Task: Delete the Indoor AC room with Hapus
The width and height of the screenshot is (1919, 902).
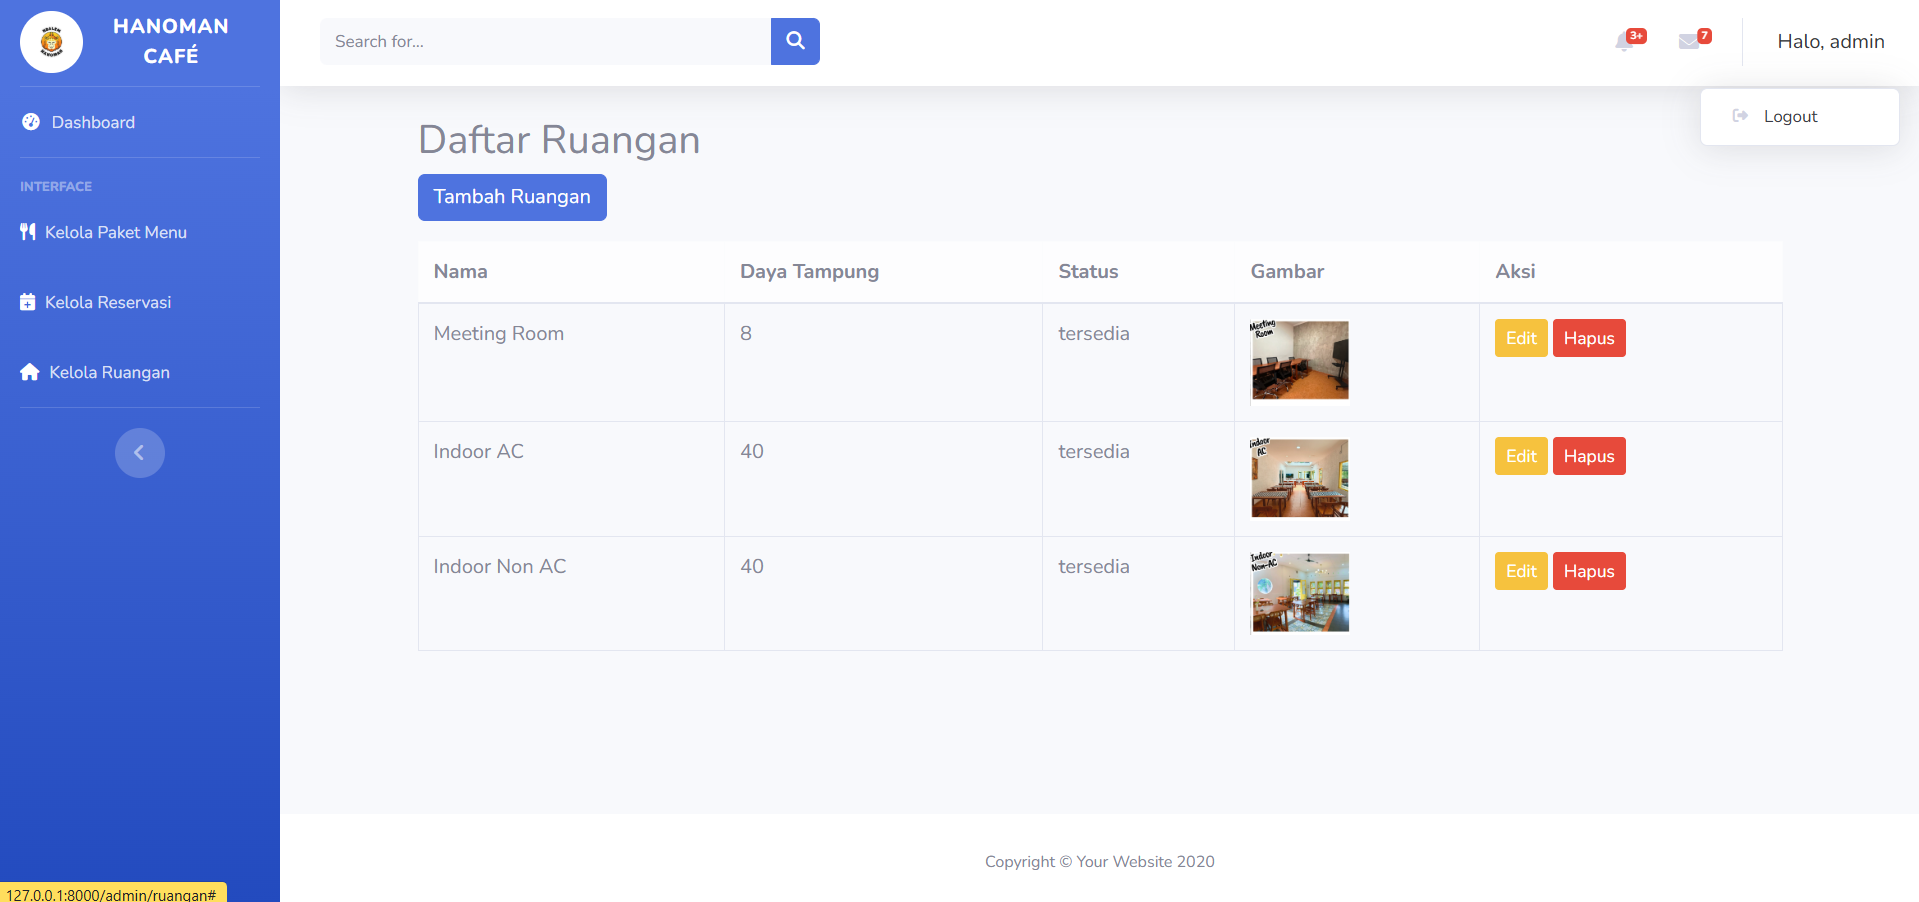Action: tap(1588, 456)
